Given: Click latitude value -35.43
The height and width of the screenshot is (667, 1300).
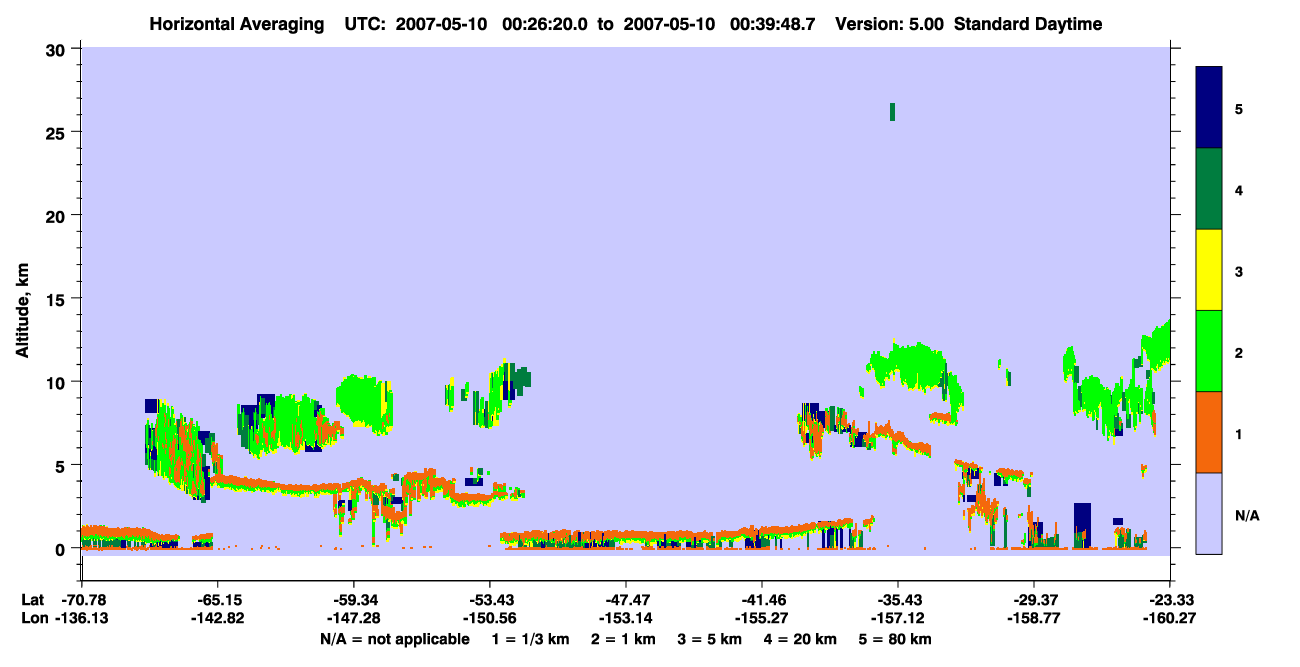Looking at the screenshot, I should coord(898,600).
